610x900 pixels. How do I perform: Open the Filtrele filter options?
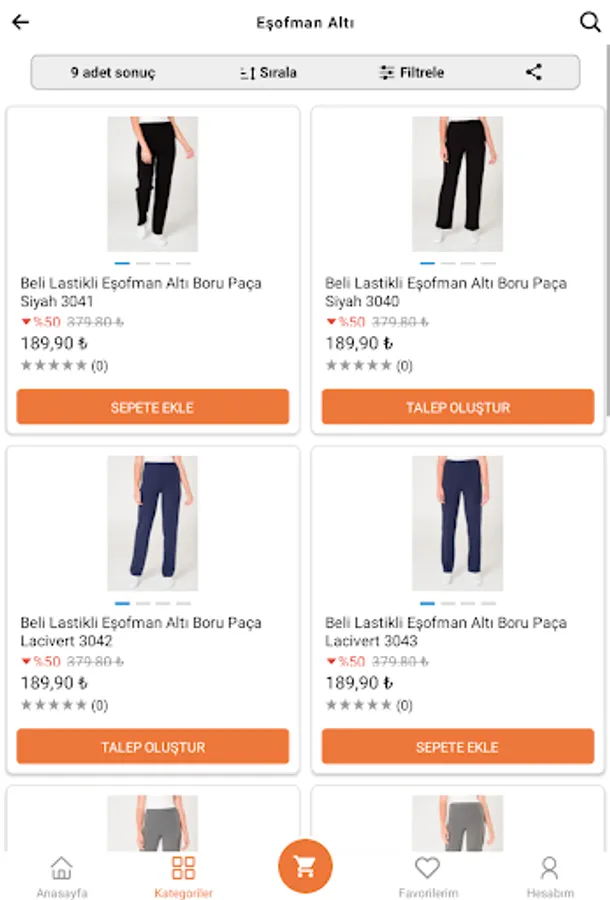(x=411, y=72)
